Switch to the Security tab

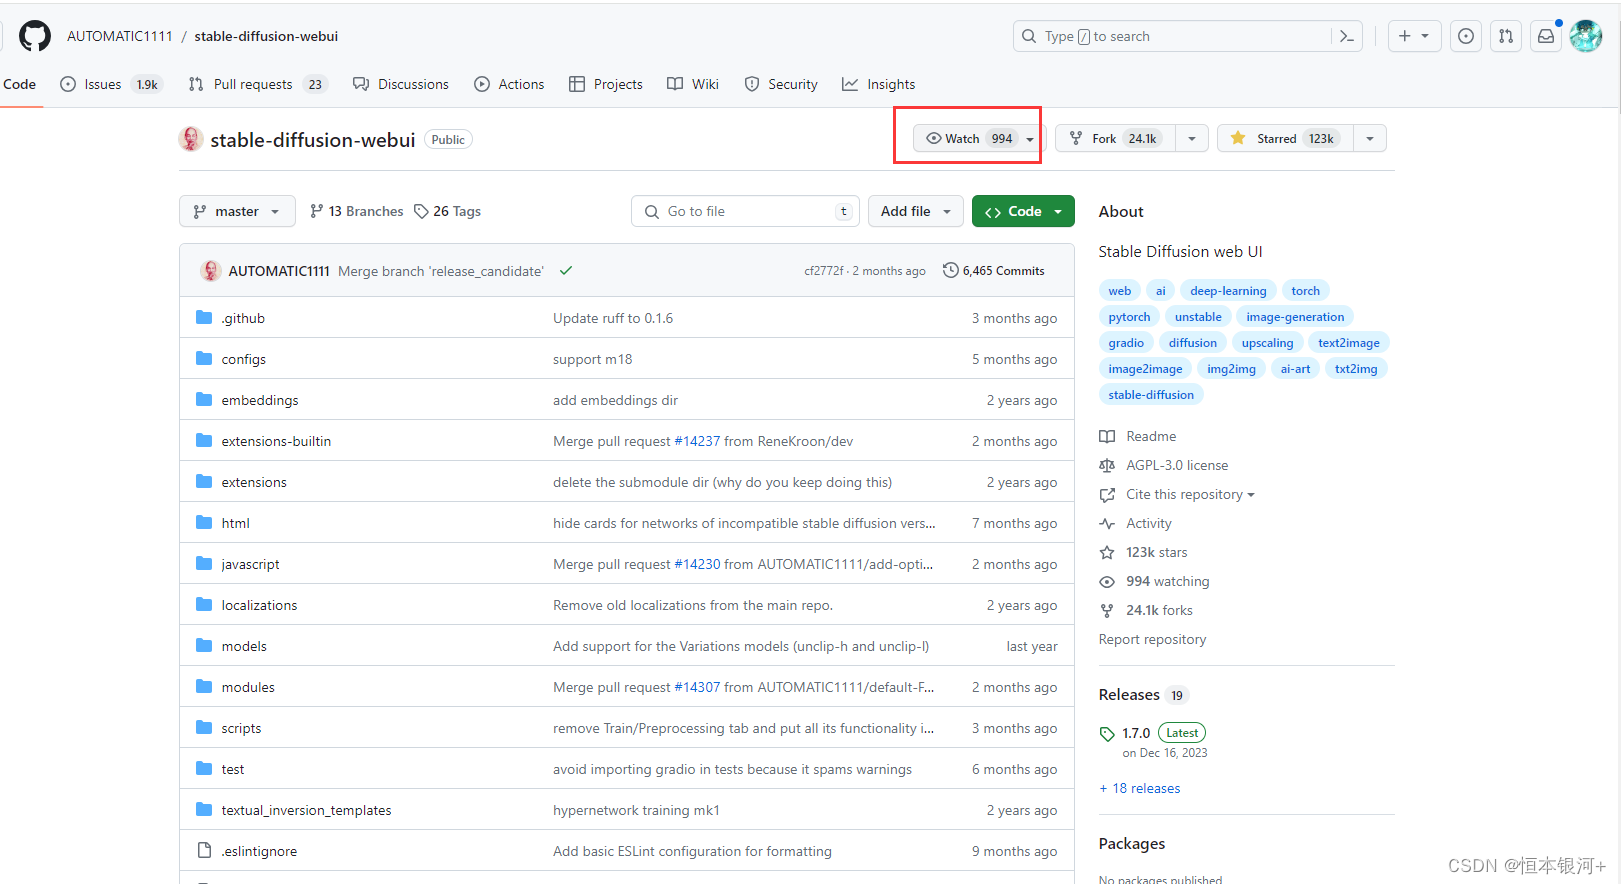pyautogui.click(x=781, y=84)
